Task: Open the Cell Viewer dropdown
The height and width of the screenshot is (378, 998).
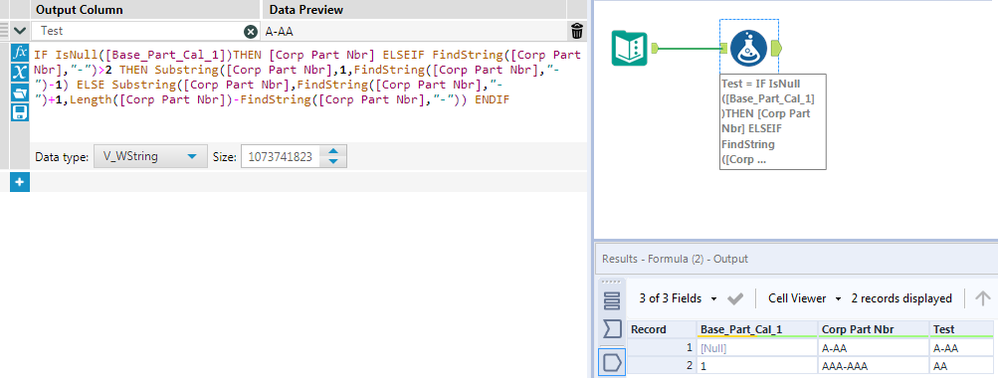Action: 804,298
